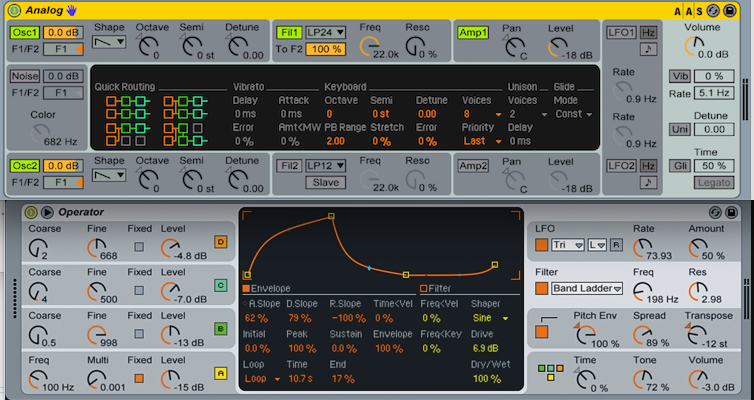The height and width of the screenshot is (400, 754).
Task: Toggle Analog device power button
Action: [14, 10]
